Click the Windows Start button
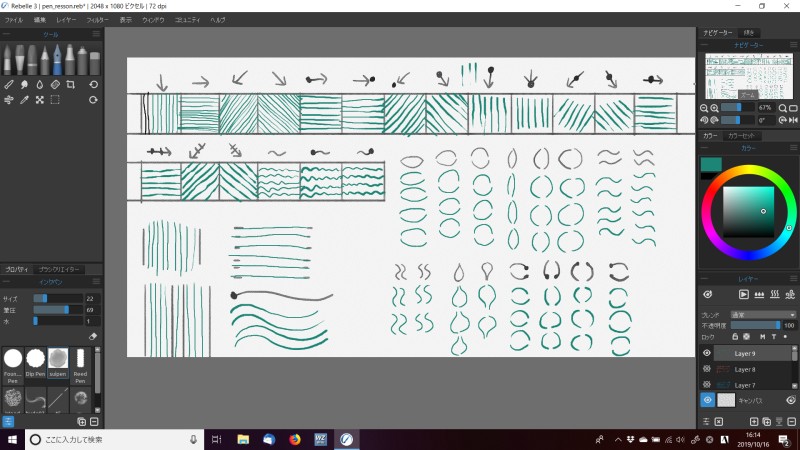This screenshot has height=450, width=800. (x=12, y=439)
